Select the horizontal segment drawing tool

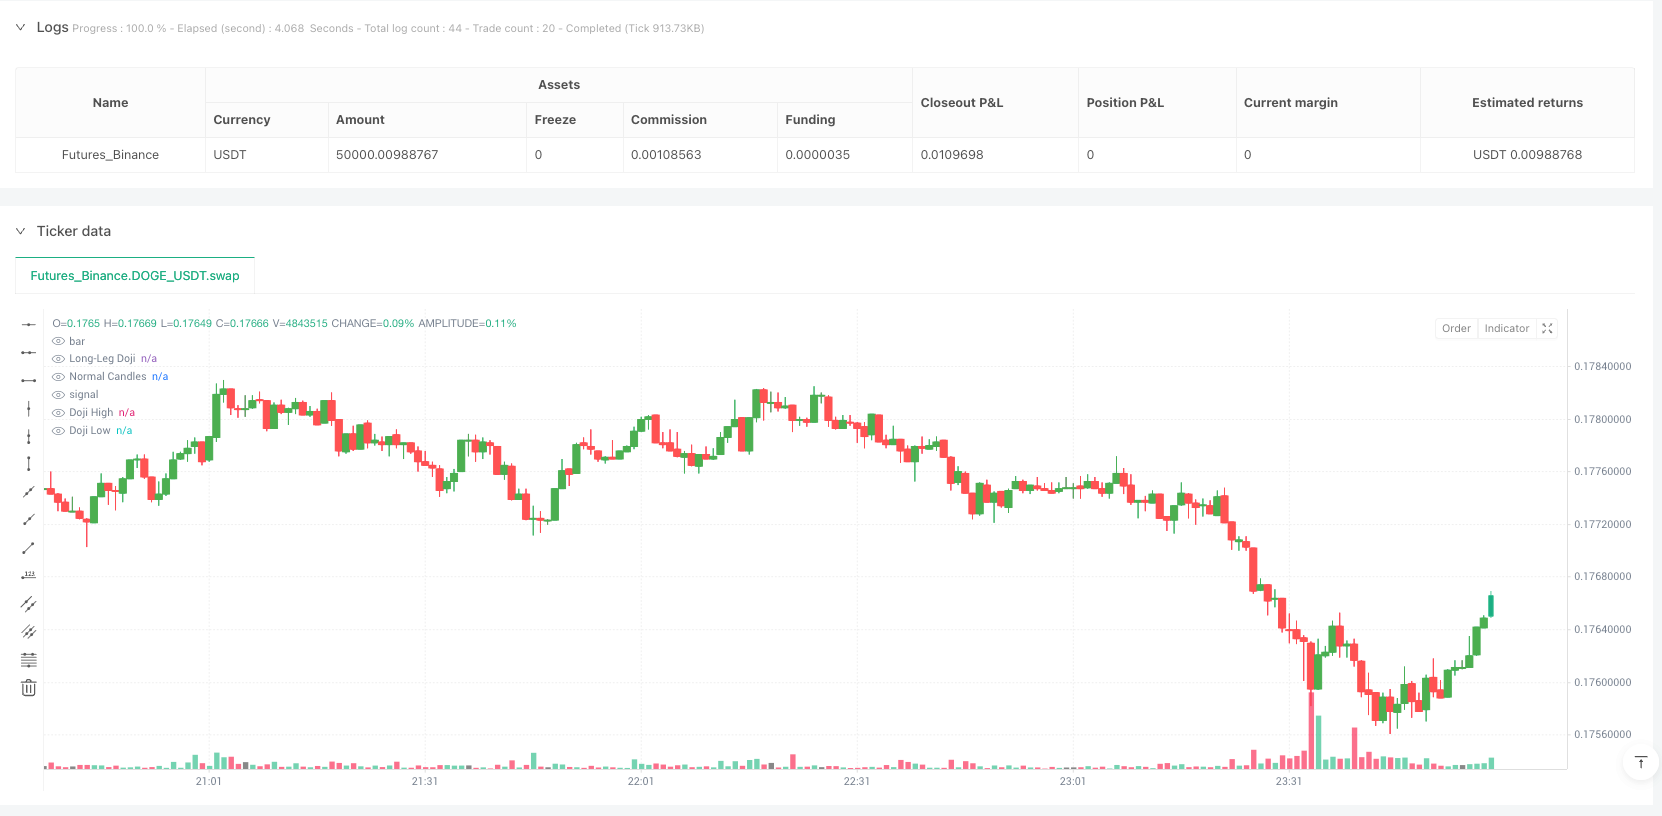click(x=29, y=380)
